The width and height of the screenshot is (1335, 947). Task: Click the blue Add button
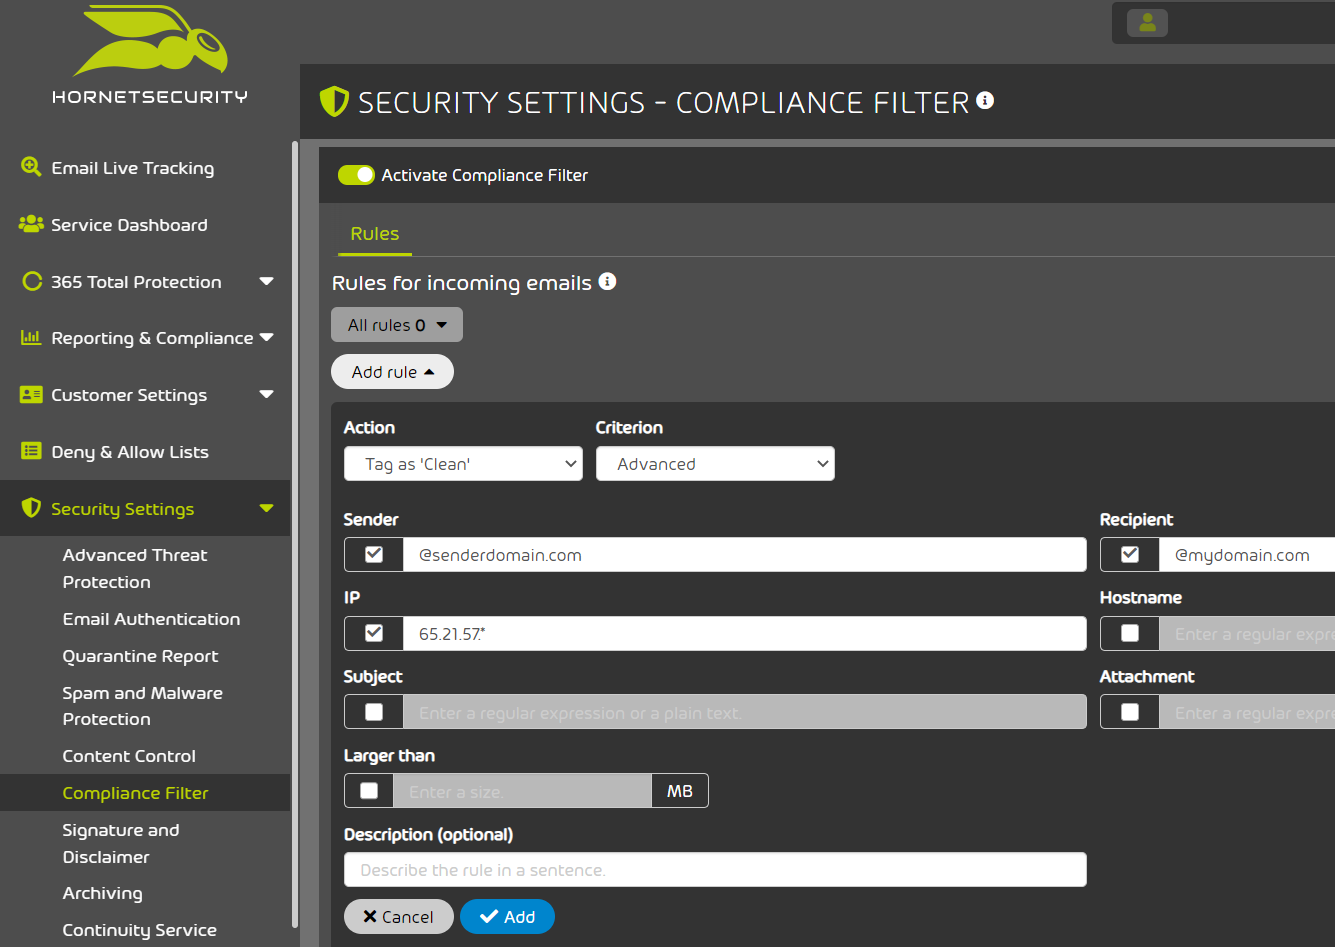507,916
